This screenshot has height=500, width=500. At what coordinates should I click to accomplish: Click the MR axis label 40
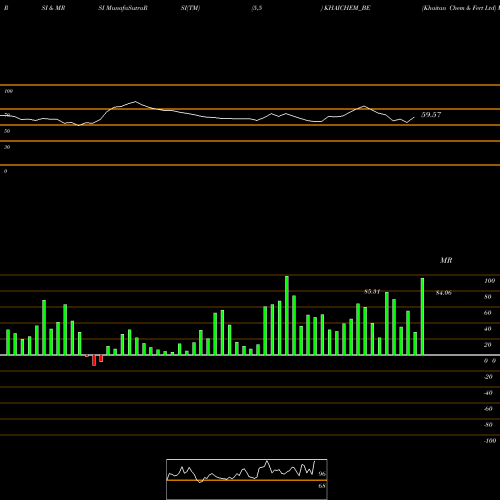(488, 329)
